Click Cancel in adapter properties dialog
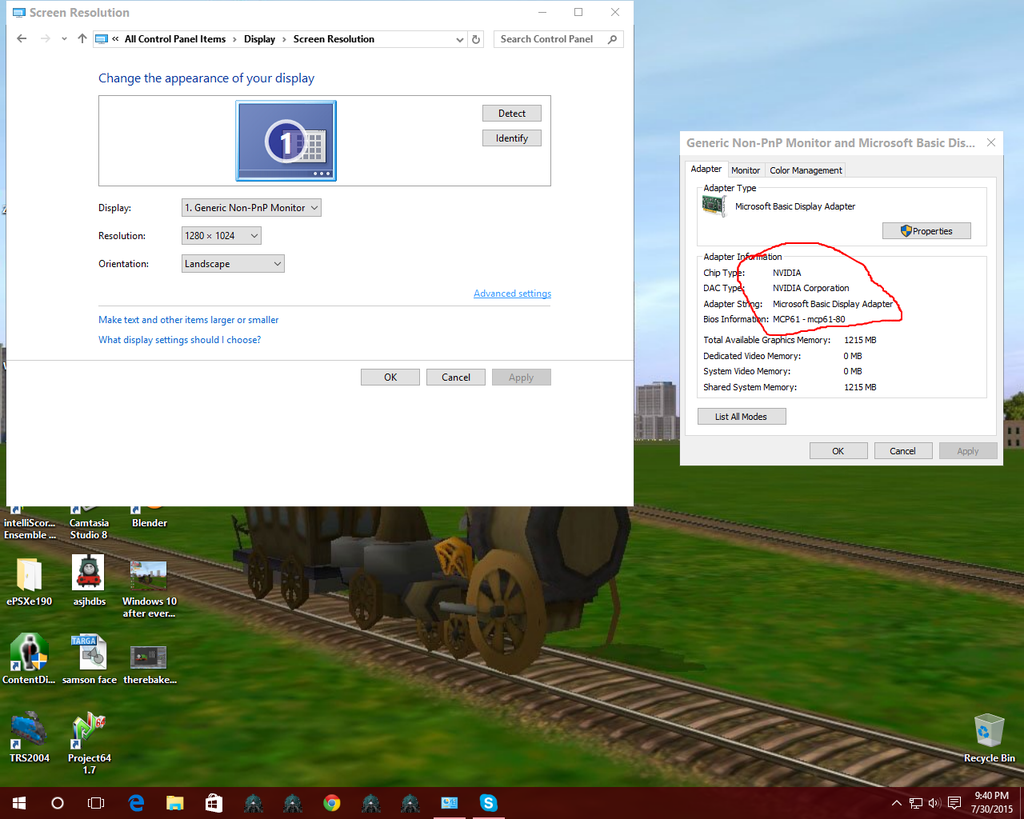 click(x=903, y=451)
